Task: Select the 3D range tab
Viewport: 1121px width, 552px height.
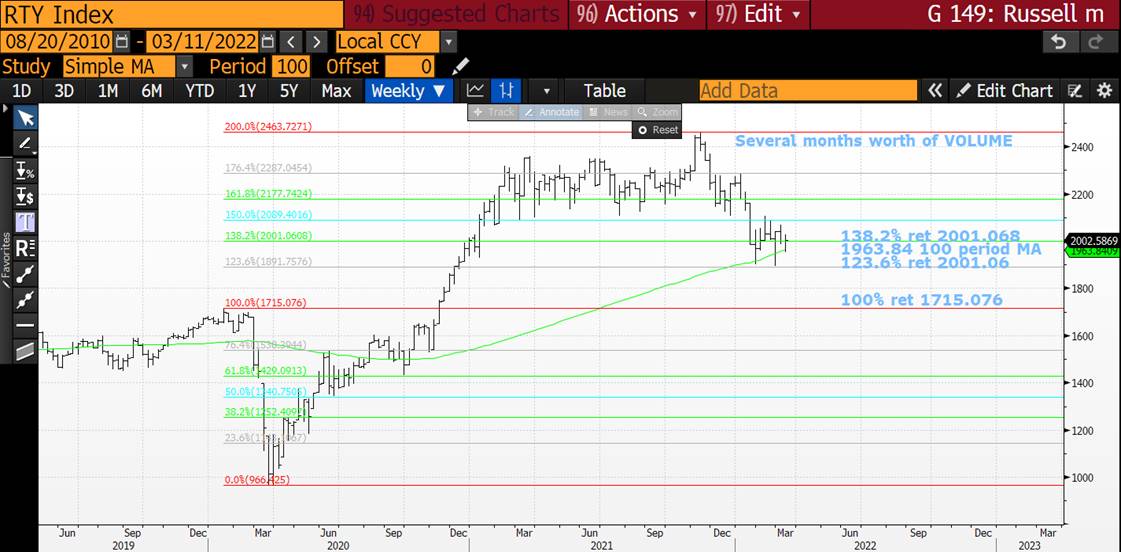Action: [x=64, y=91]
